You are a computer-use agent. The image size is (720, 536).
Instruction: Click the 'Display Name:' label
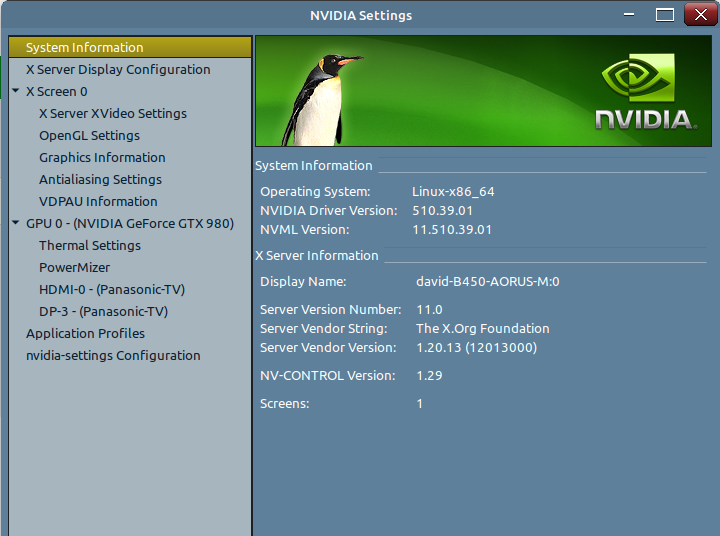click(303, 282)
